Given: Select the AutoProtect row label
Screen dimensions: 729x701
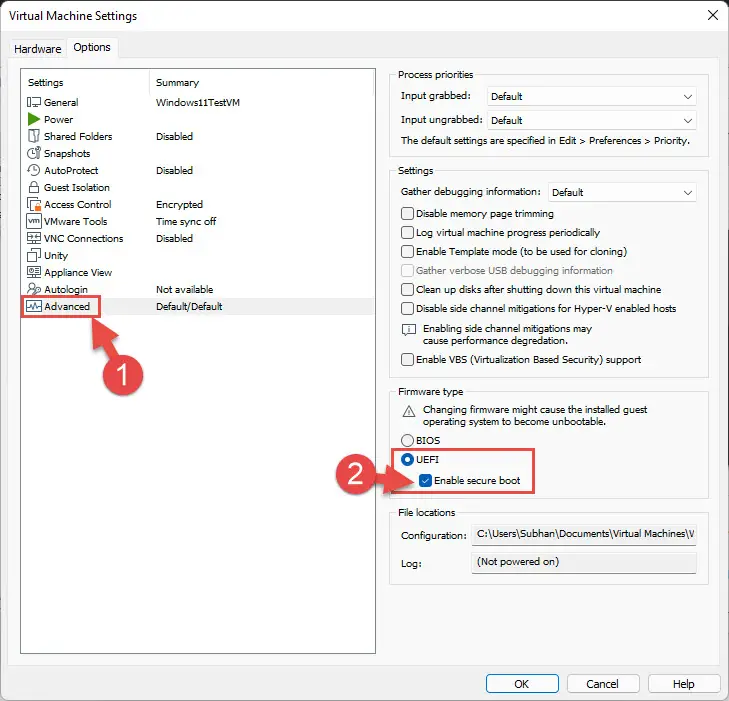Looking at the screenshot, I should click(71, 170).
